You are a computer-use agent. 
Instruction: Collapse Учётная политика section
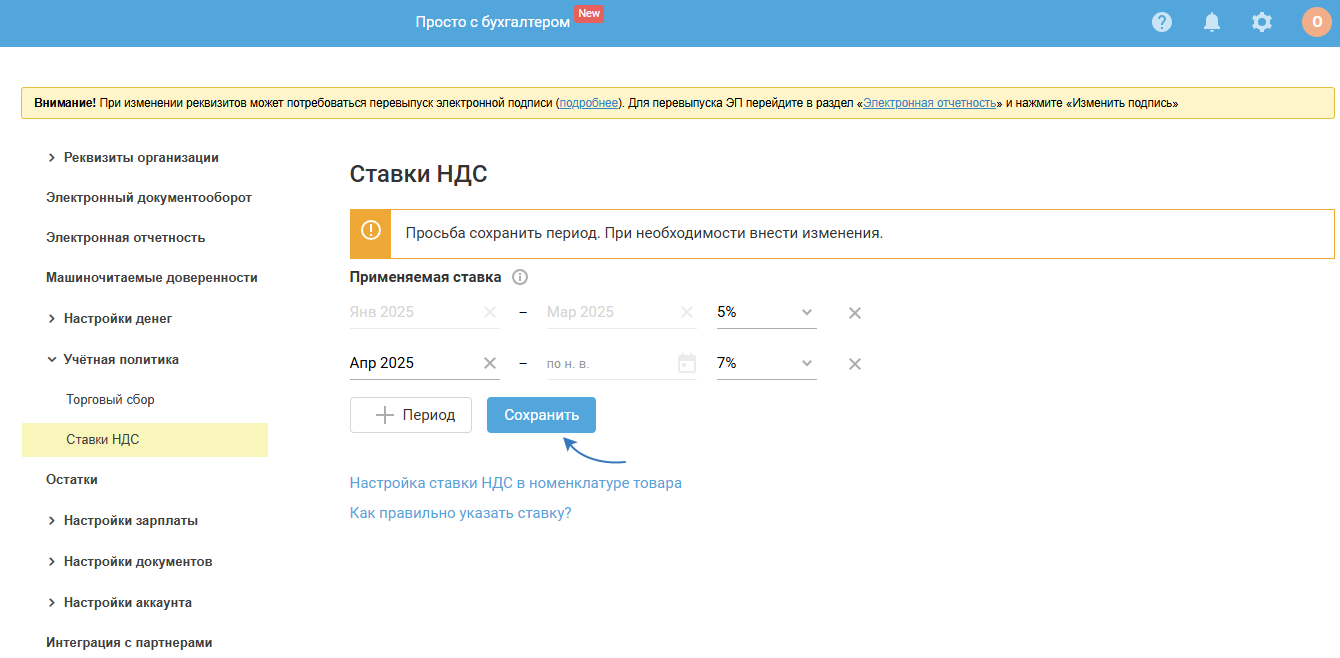click(x=113, y=359)
